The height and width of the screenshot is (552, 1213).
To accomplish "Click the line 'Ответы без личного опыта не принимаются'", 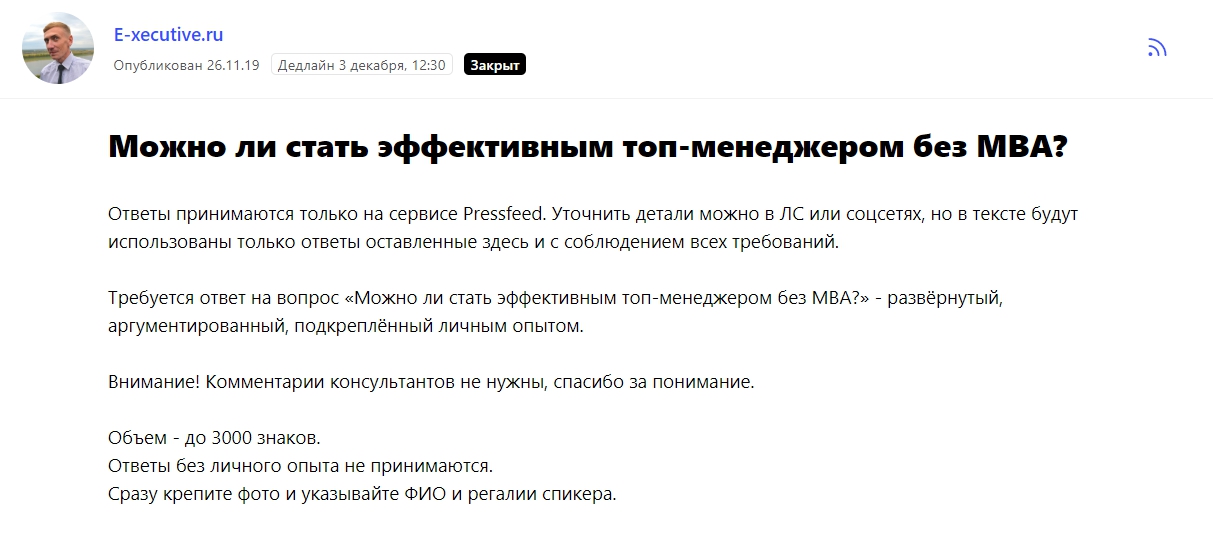I will click(300, 466).
